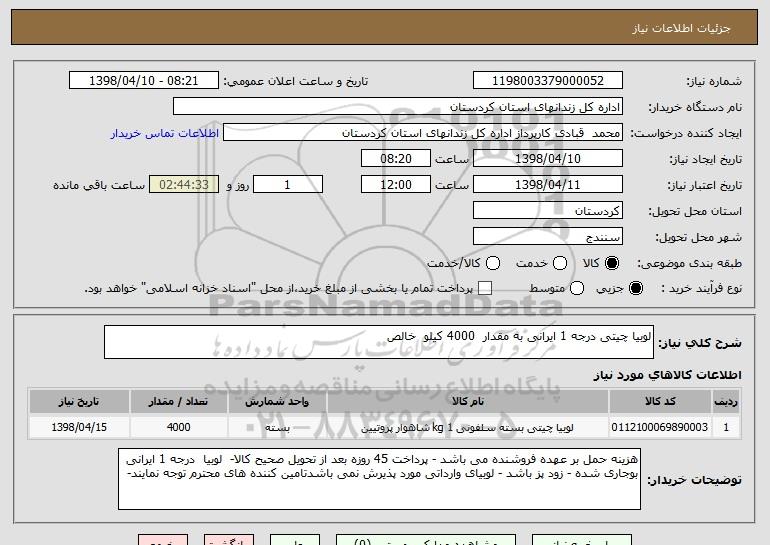Screen dimensions: 770x545
Task: Click the product name لوبیا چیتی cell
Action: [468, 427]
